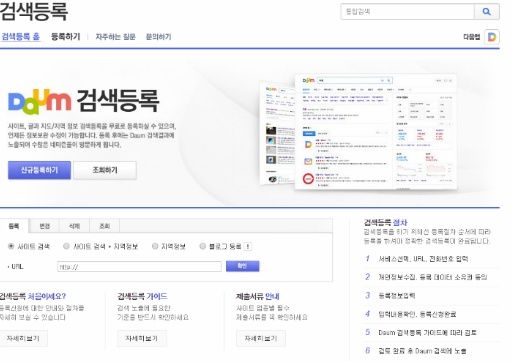
Task: Open the 문의하기 menu item
Action: coord(158,37)
